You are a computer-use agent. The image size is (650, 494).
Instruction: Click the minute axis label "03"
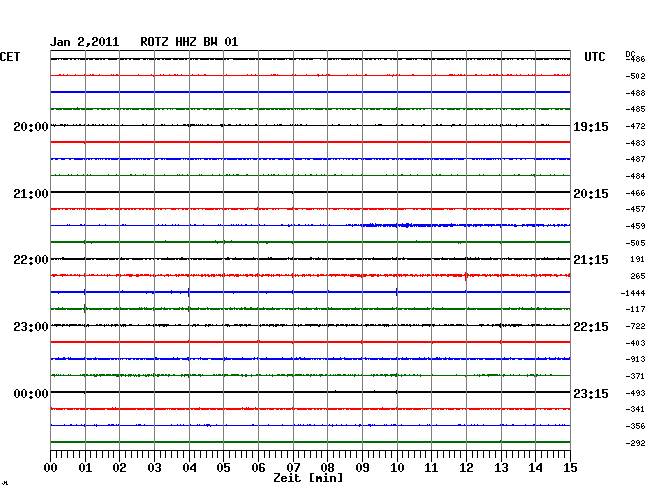coord(155,468)
